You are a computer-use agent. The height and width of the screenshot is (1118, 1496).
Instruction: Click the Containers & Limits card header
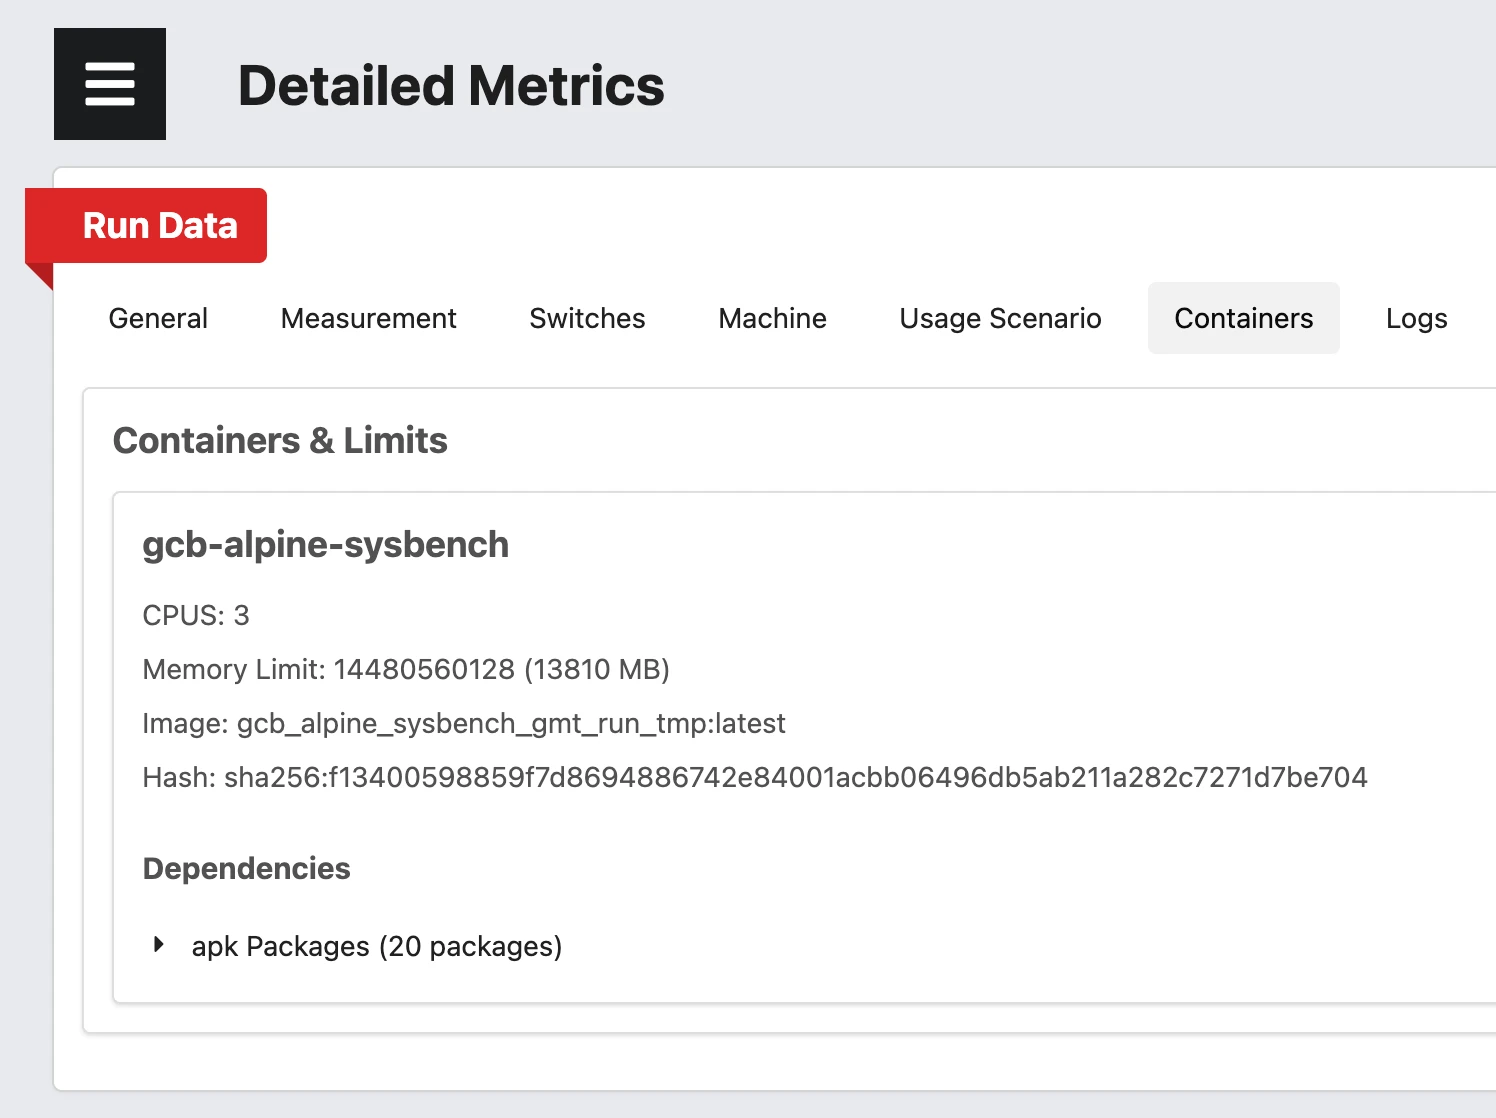281,440
